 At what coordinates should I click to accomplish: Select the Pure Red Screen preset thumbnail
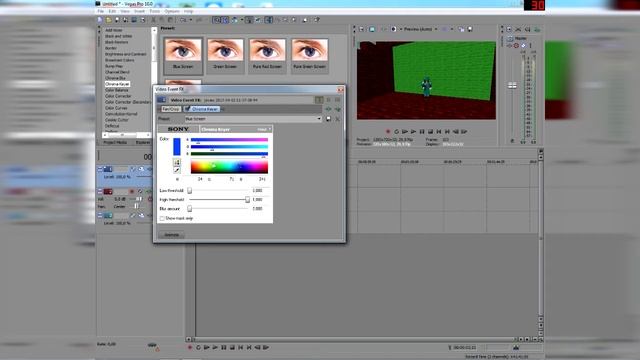click(x=267, y=56)
